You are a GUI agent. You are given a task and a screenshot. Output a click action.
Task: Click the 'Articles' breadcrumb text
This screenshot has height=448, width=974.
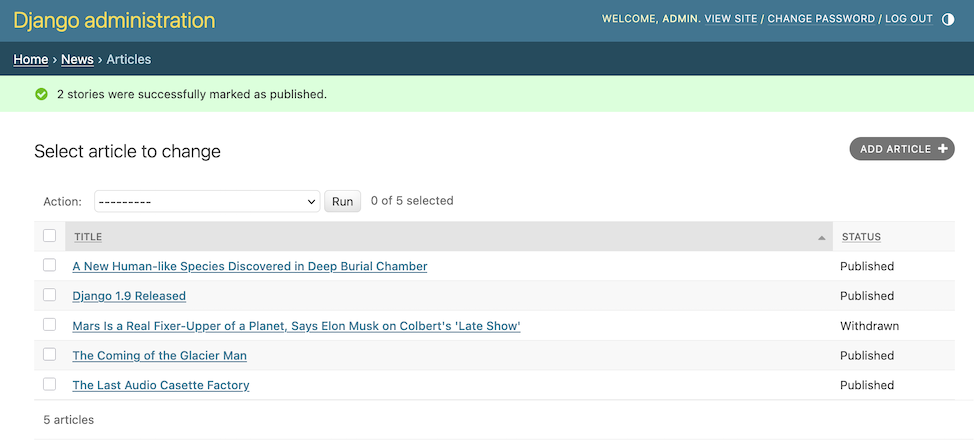[129, 60]
